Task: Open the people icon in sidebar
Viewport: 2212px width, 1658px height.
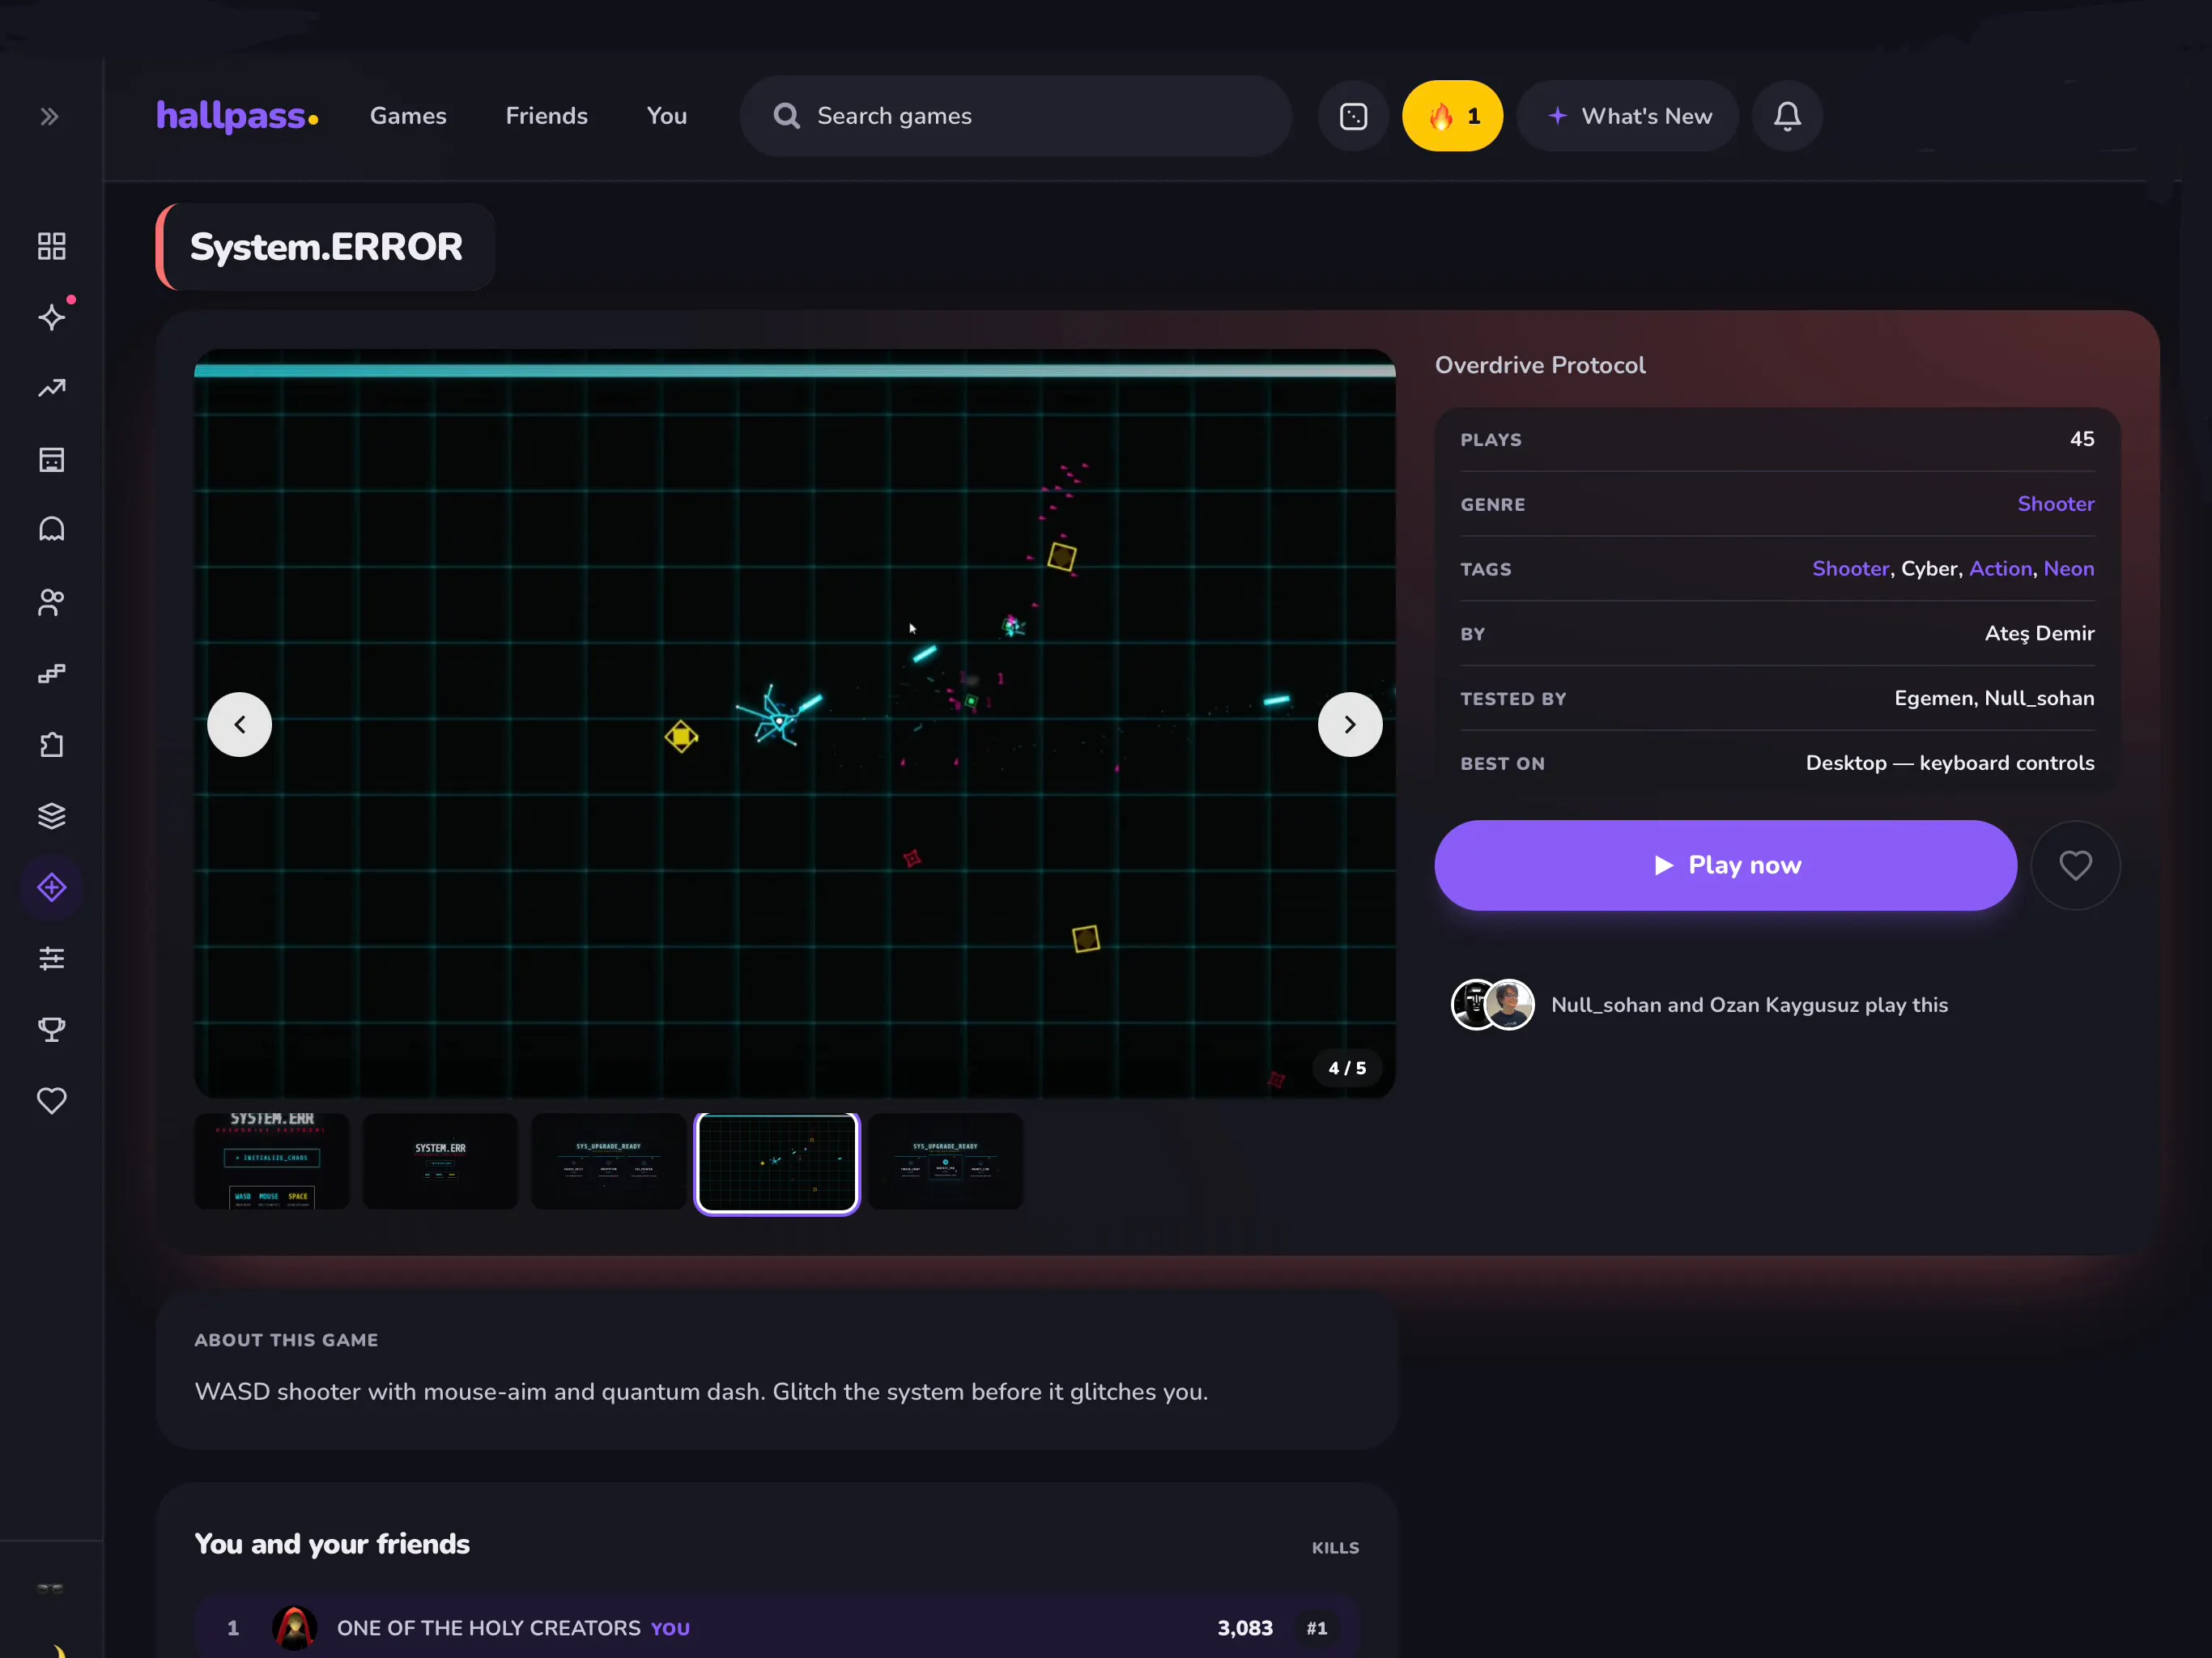Action: coord(51,602)
